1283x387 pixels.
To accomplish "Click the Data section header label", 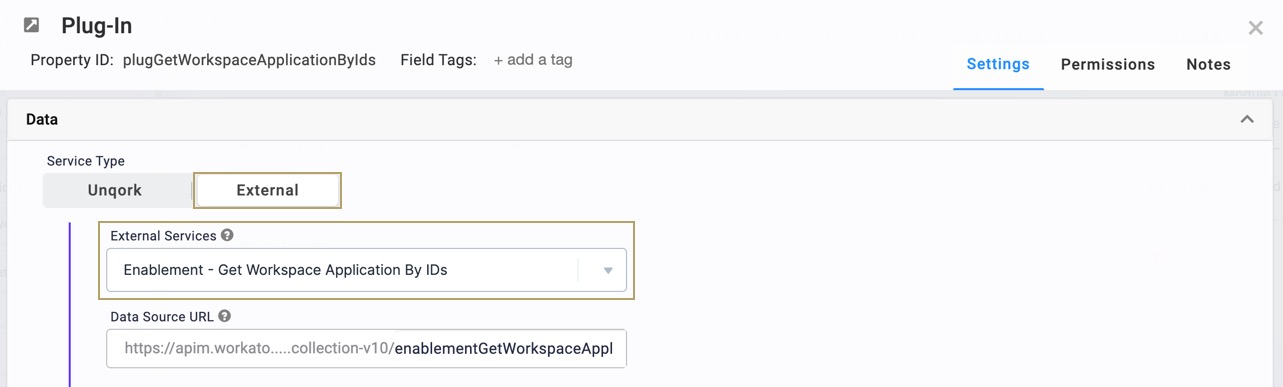I will 42,119.
